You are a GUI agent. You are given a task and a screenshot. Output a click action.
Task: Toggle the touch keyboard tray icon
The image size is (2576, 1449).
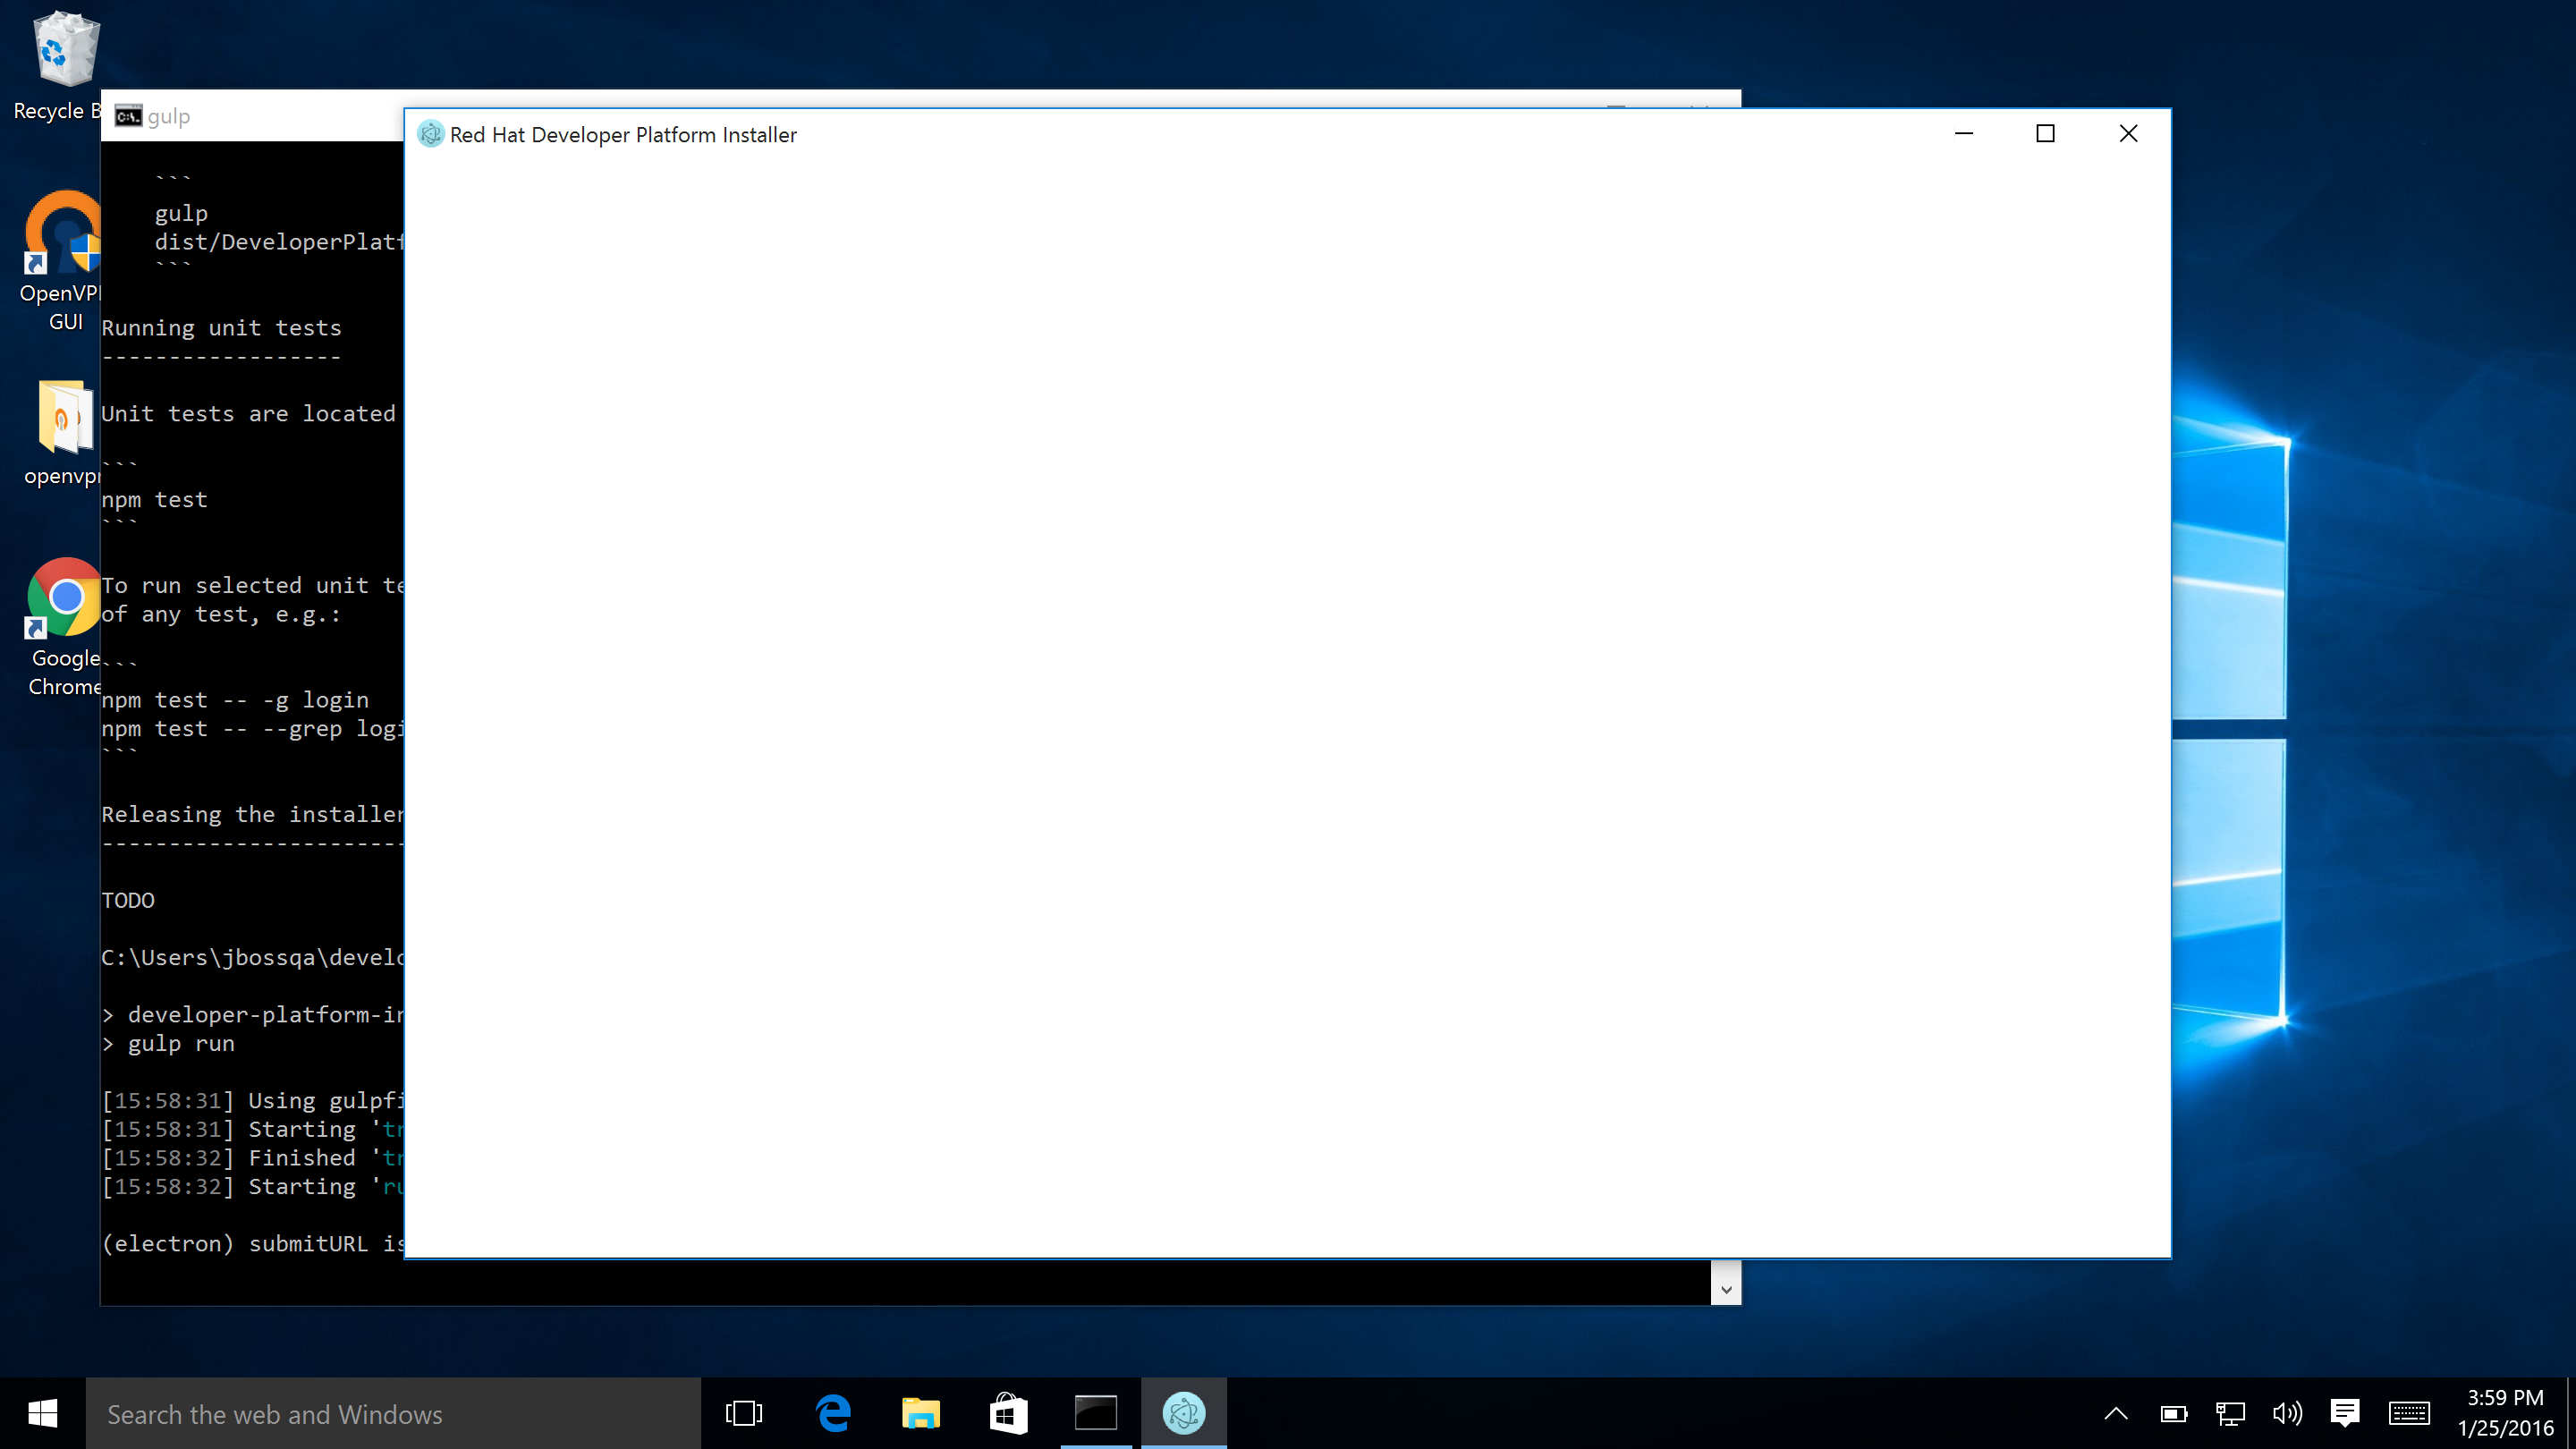click(2409, 1413)
